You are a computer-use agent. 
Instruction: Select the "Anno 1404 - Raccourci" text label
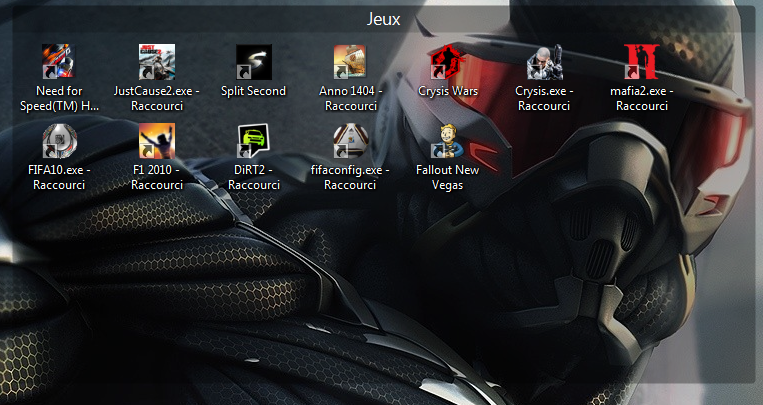pyautogui.click(x=350, y=98)
